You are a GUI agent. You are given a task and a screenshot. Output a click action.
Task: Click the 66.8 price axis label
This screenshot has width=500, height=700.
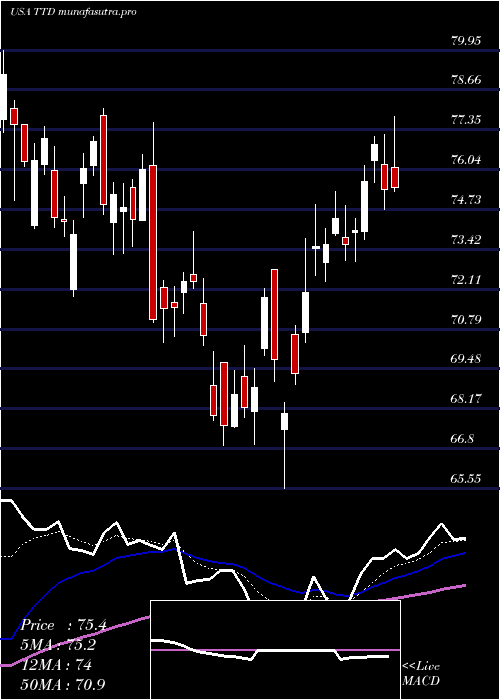pos(462,439)
